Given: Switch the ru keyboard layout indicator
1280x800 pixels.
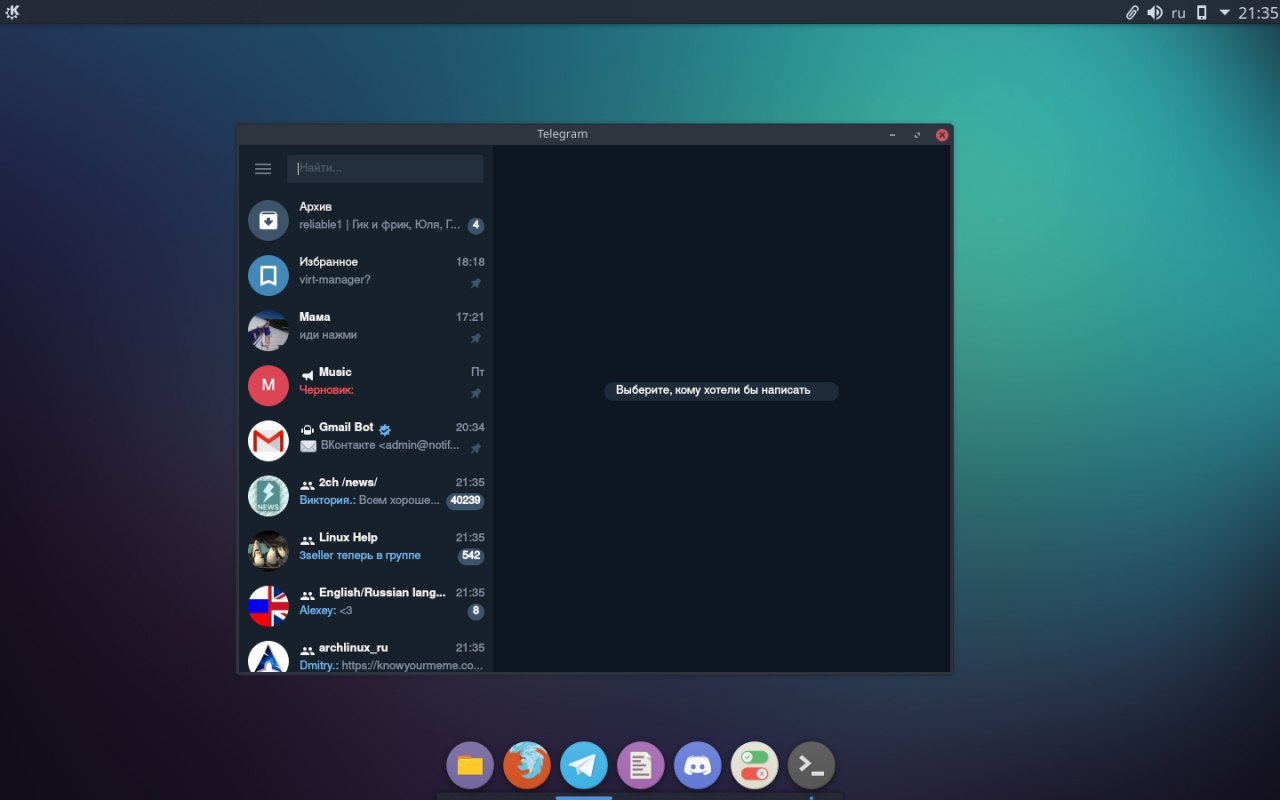Looking at the screenshot, I should pyautogui.click(x=1178, y=13).
